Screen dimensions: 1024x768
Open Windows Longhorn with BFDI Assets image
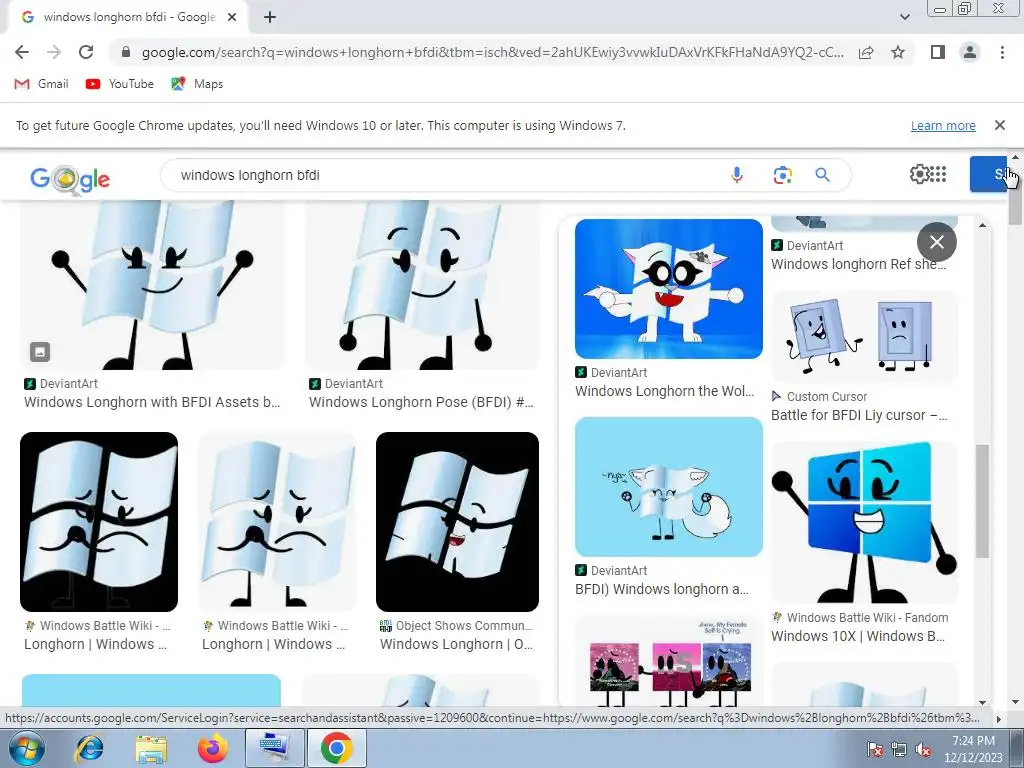152,285
